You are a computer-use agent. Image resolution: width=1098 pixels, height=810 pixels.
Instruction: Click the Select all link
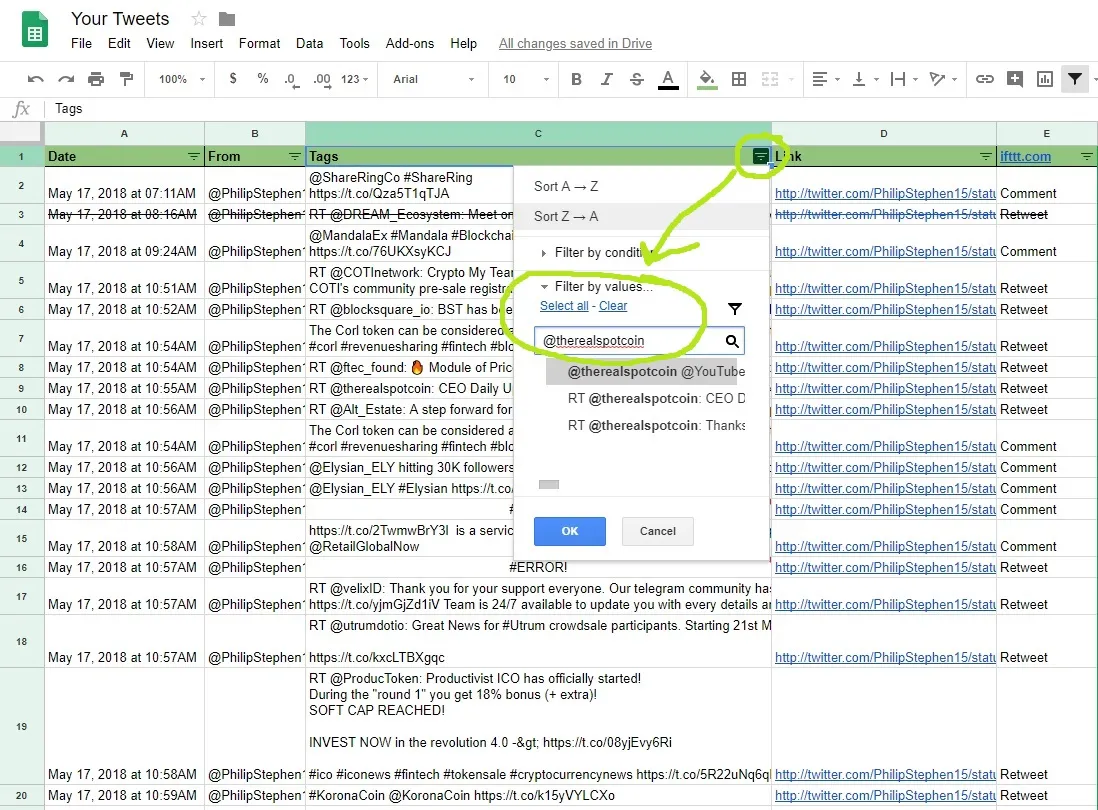coord(564,306)
